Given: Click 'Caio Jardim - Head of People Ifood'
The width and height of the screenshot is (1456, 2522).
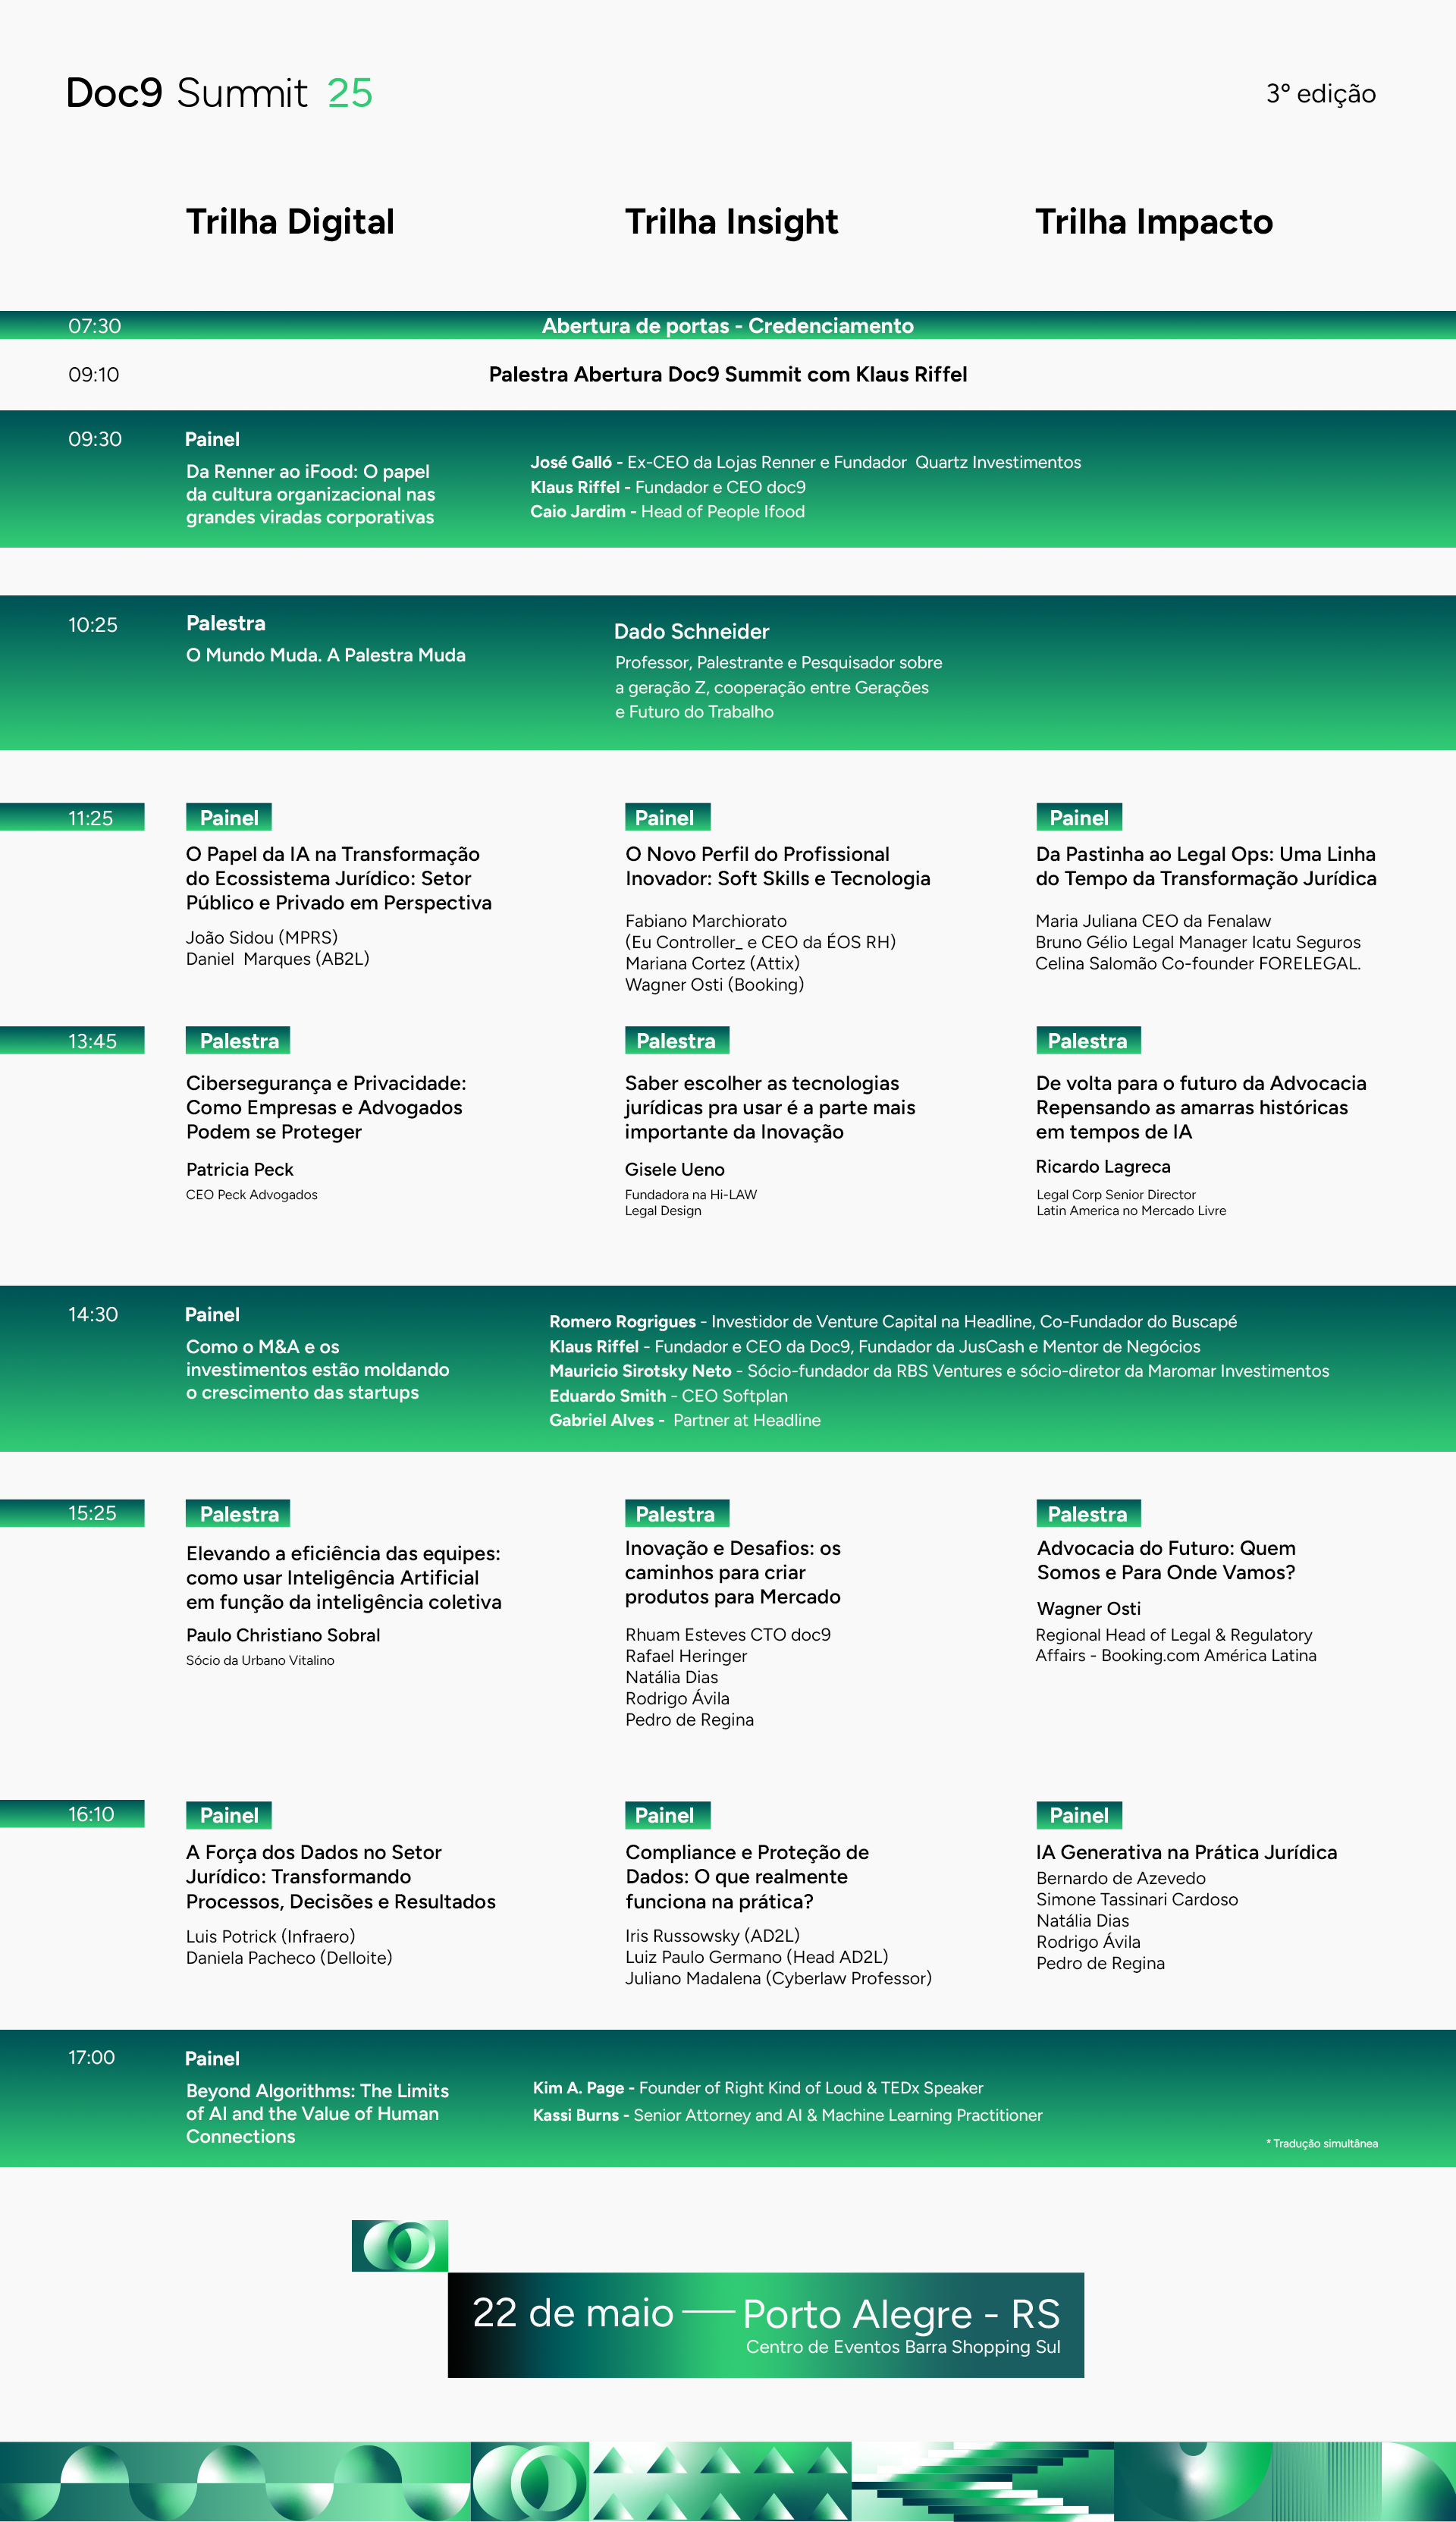Looking at the screenshot, I should tap(667, 511).
